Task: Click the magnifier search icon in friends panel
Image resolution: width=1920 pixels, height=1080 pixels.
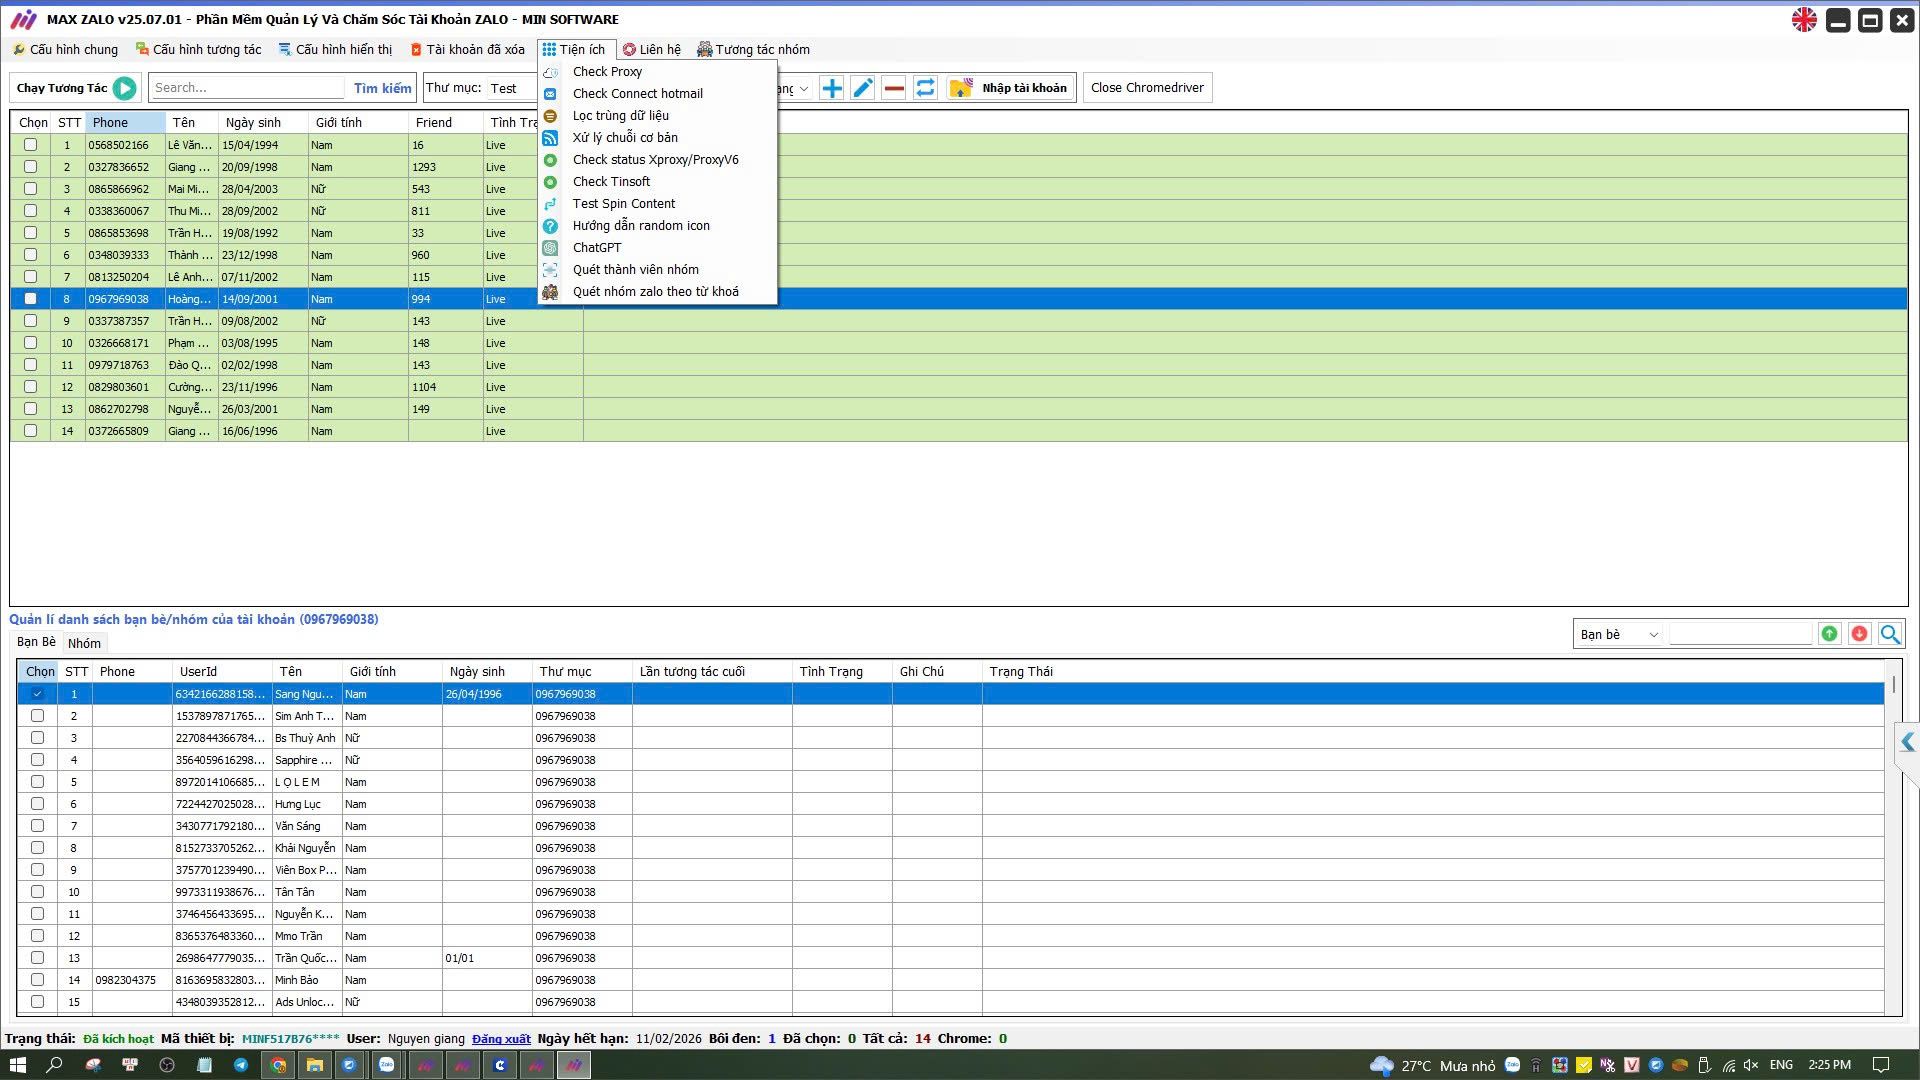Action: [x=1889, y=633]
